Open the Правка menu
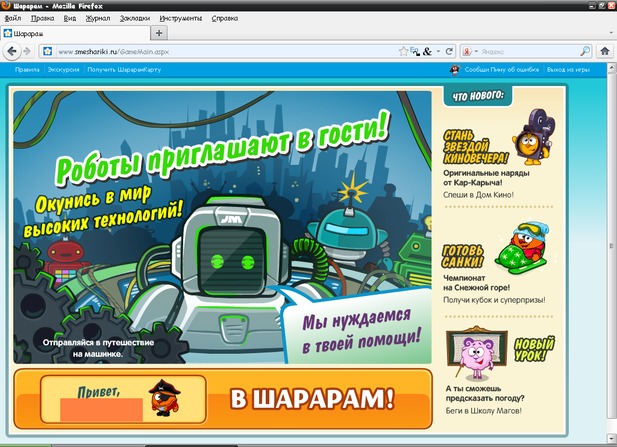Viewport: 617px width, 447px height. click(42, 18)
